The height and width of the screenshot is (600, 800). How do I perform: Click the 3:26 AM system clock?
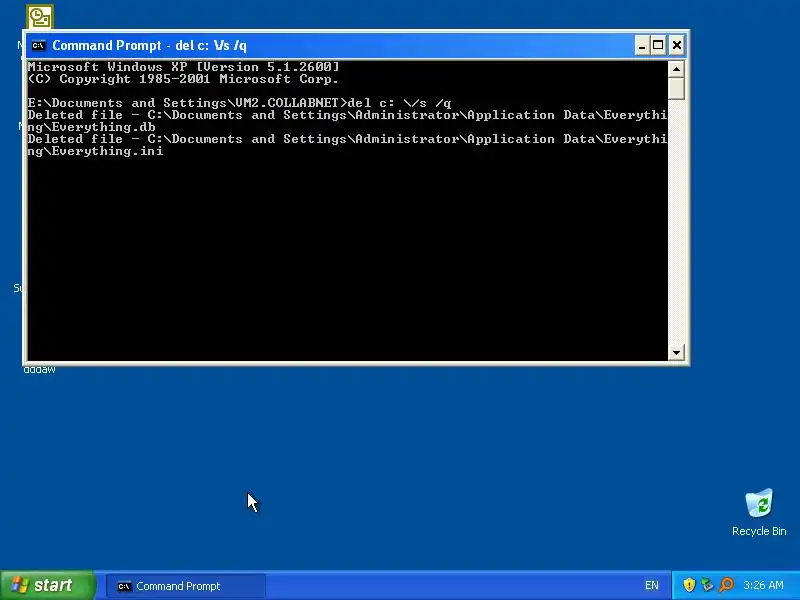click(x=763, y=585)
